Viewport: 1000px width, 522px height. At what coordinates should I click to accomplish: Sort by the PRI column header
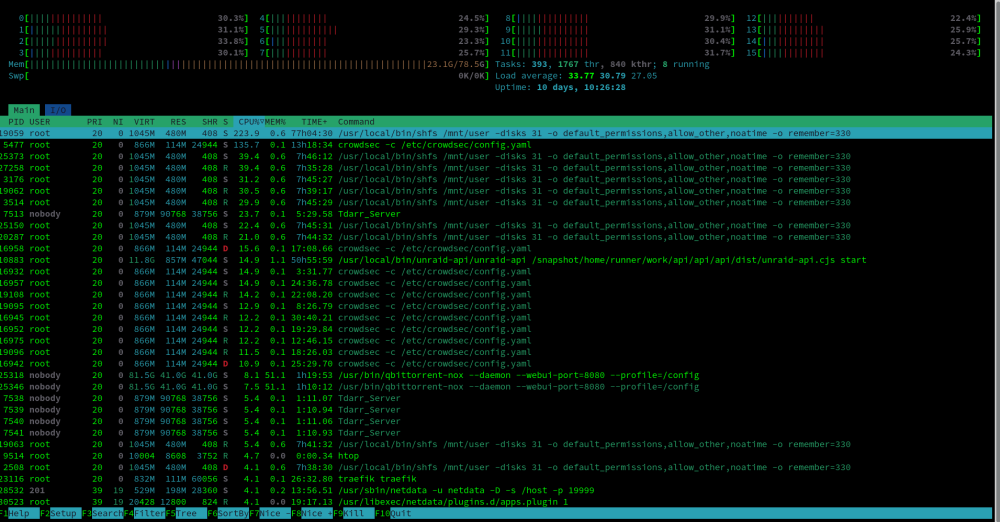pyautogui.click(x=94, y=121)
